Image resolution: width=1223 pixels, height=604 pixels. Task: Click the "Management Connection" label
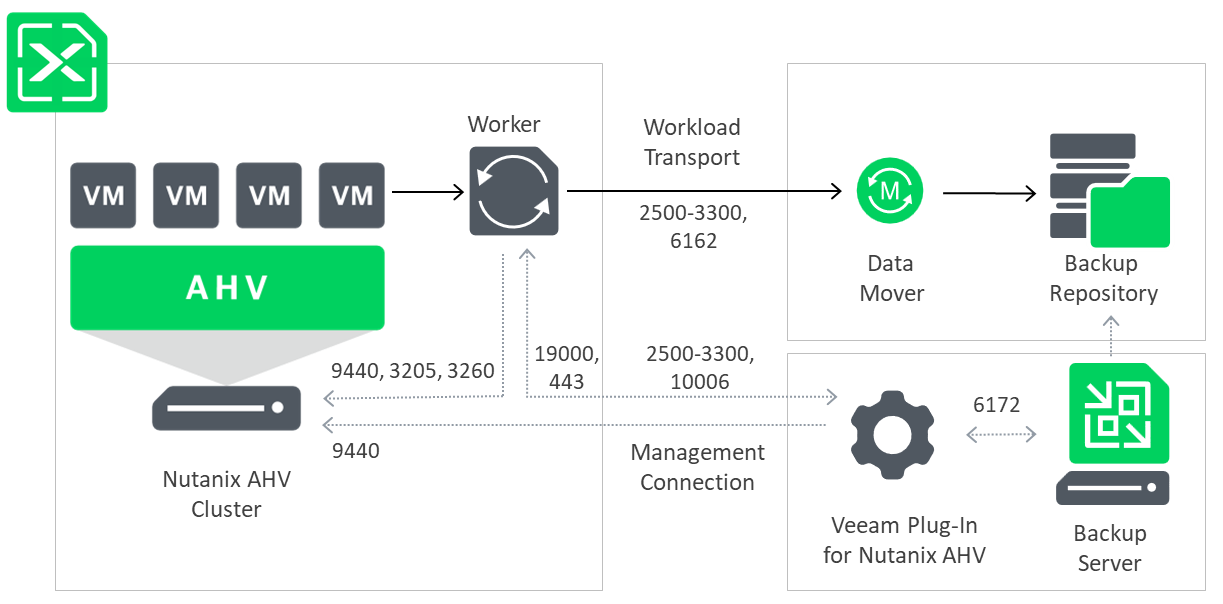(x=697, y=467)
